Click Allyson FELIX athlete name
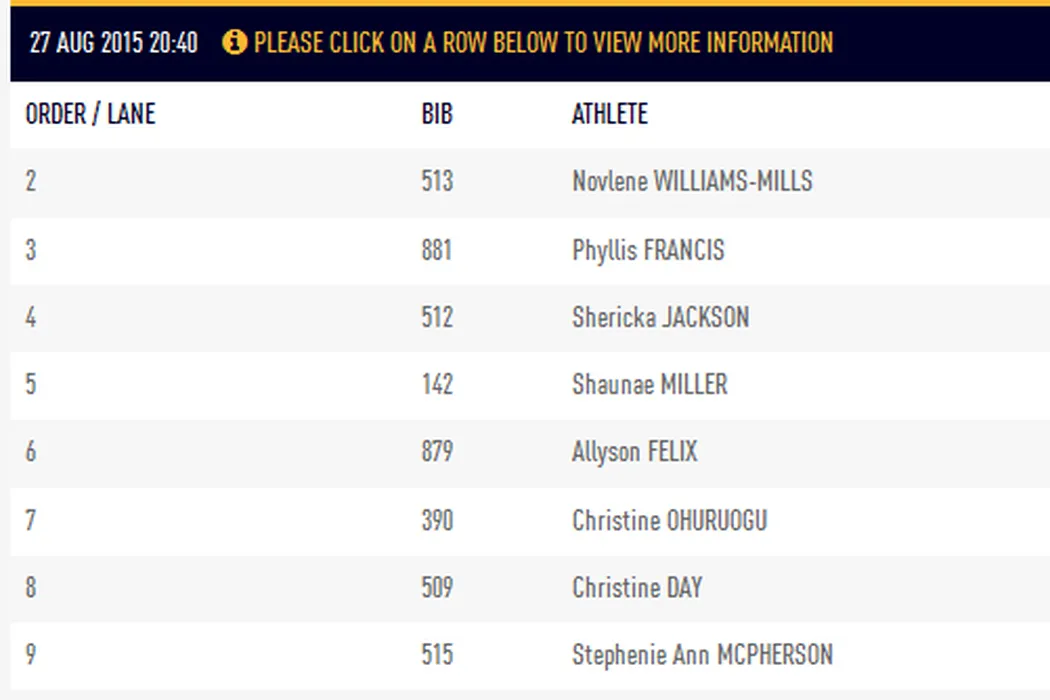The image size is (1050, 700). coord(634,452)
